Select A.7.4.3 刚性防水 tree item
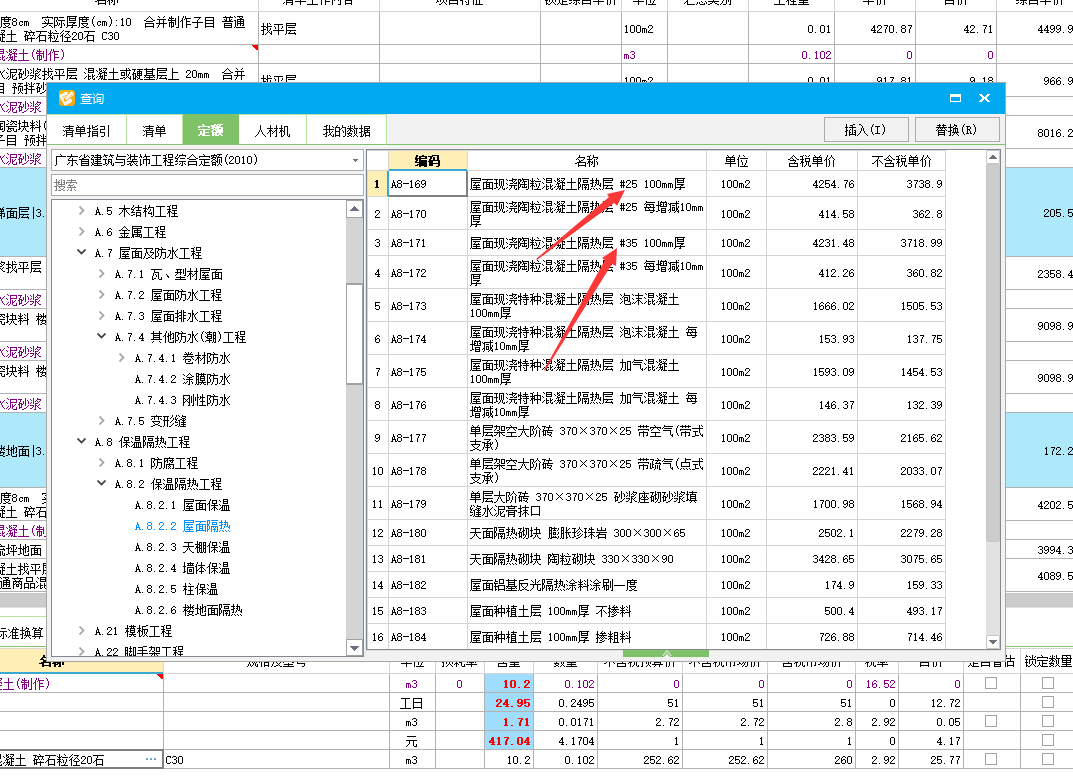1073x782 pixels. coord(183,400)
